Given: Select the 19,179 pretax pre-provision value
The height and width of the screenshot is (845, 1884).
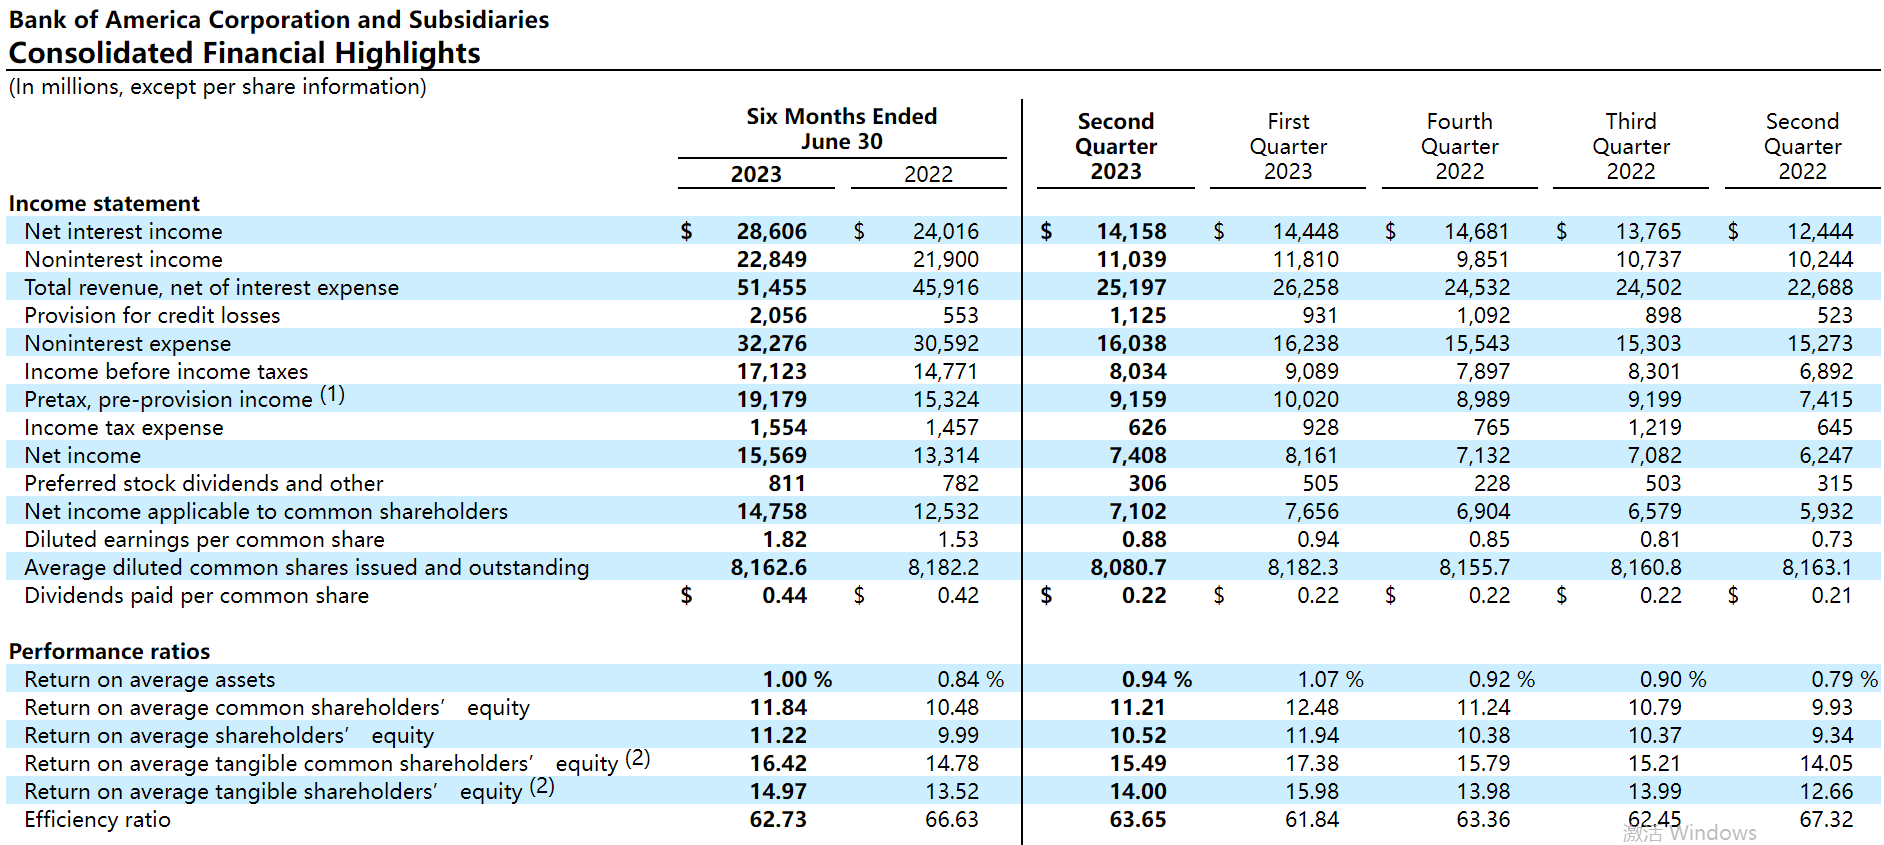Looking at the screenshot, I should point(771,399).
